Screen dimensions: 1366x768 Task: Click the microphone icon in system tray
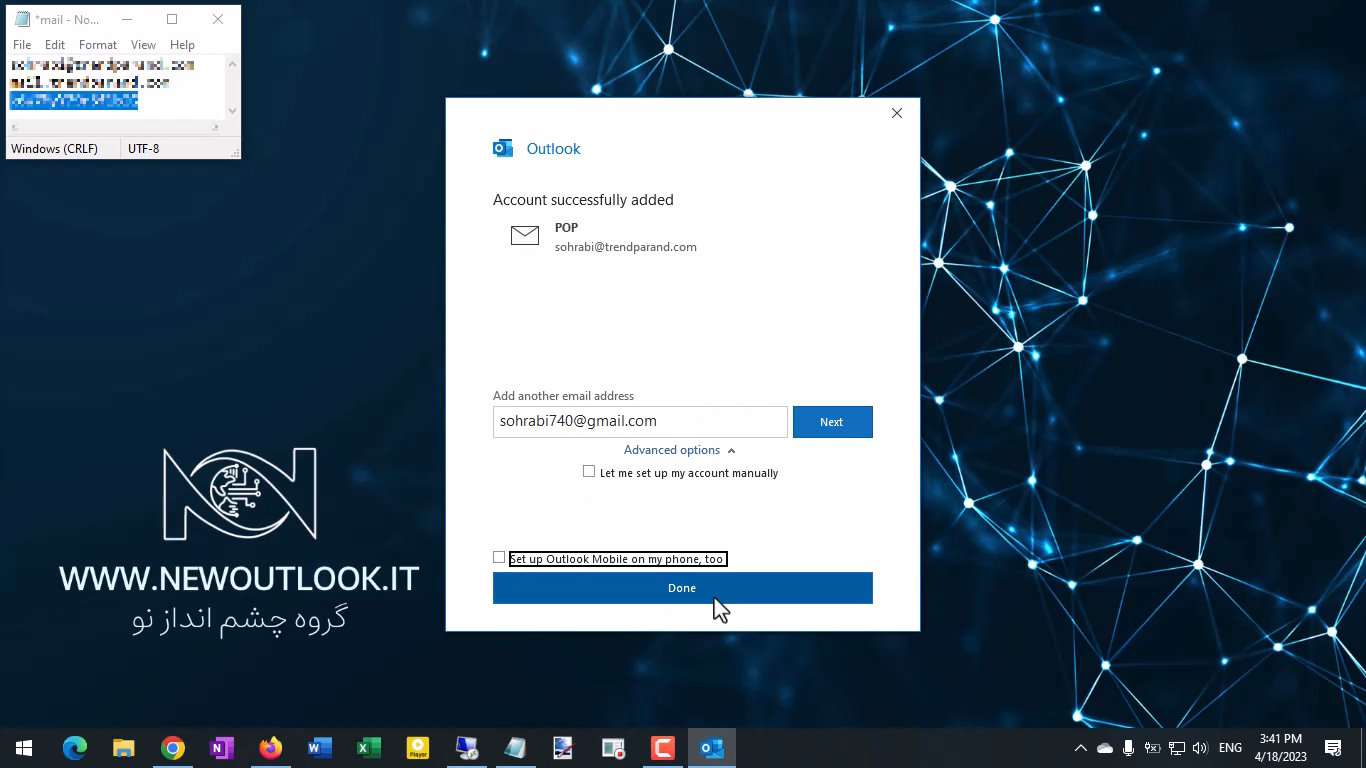click(1129, 748)
